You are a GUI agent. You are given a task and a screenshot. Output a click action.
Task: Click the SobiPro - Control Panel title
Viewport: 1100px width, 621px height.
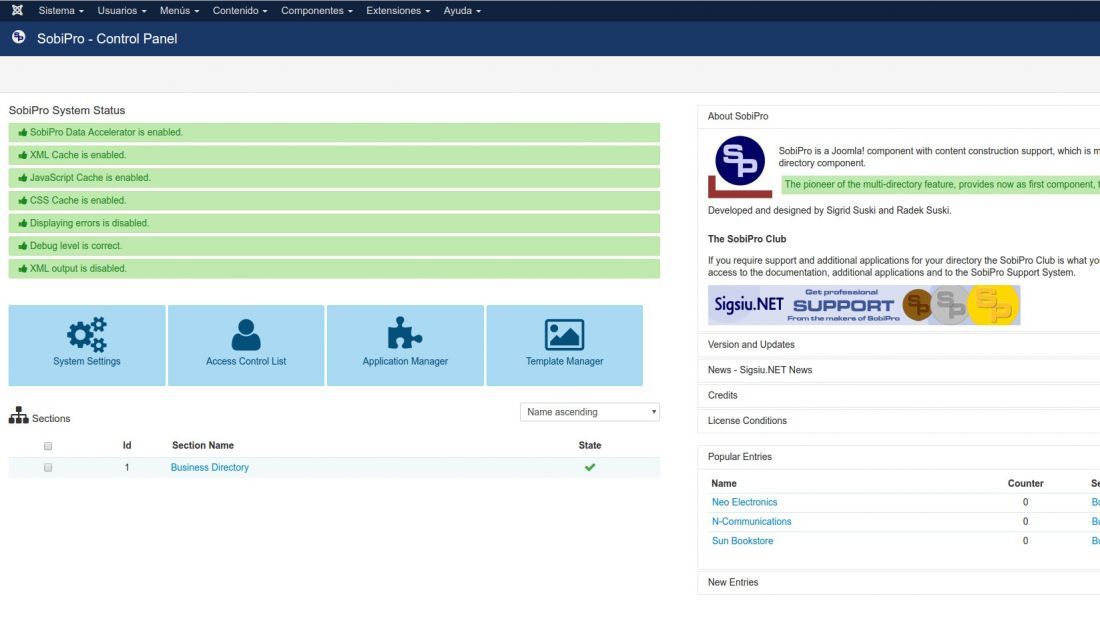pos(107,39)
